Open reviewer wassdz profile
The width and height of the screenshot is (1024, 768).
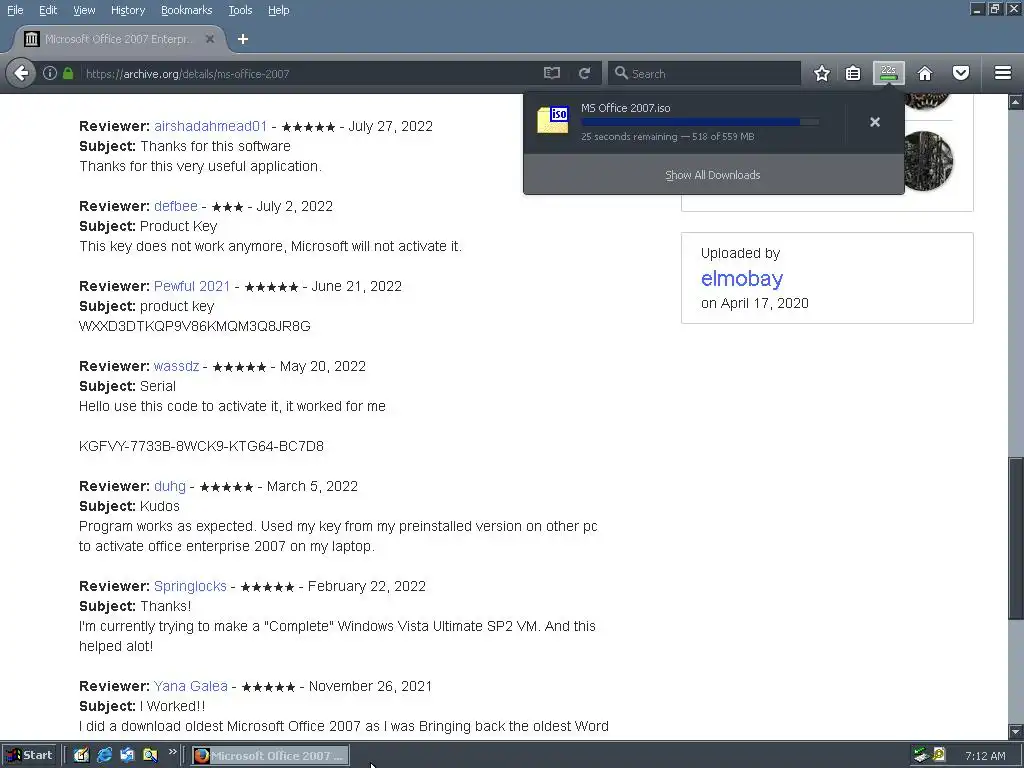pos(176,366)
